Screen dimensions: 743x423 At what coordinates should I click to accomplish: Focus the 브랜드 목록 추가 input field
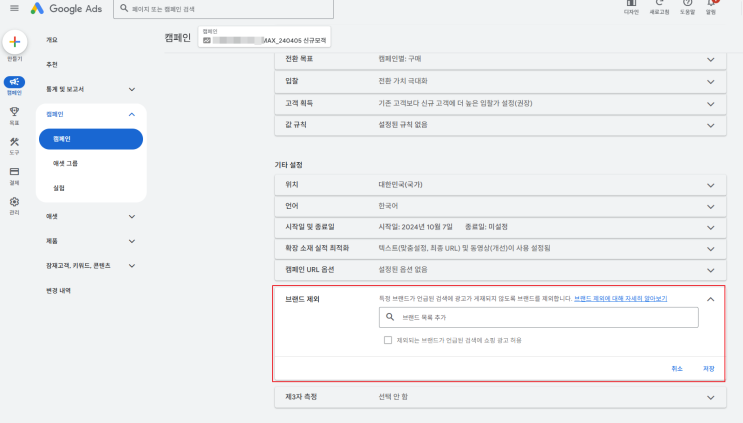pos(538,317)
